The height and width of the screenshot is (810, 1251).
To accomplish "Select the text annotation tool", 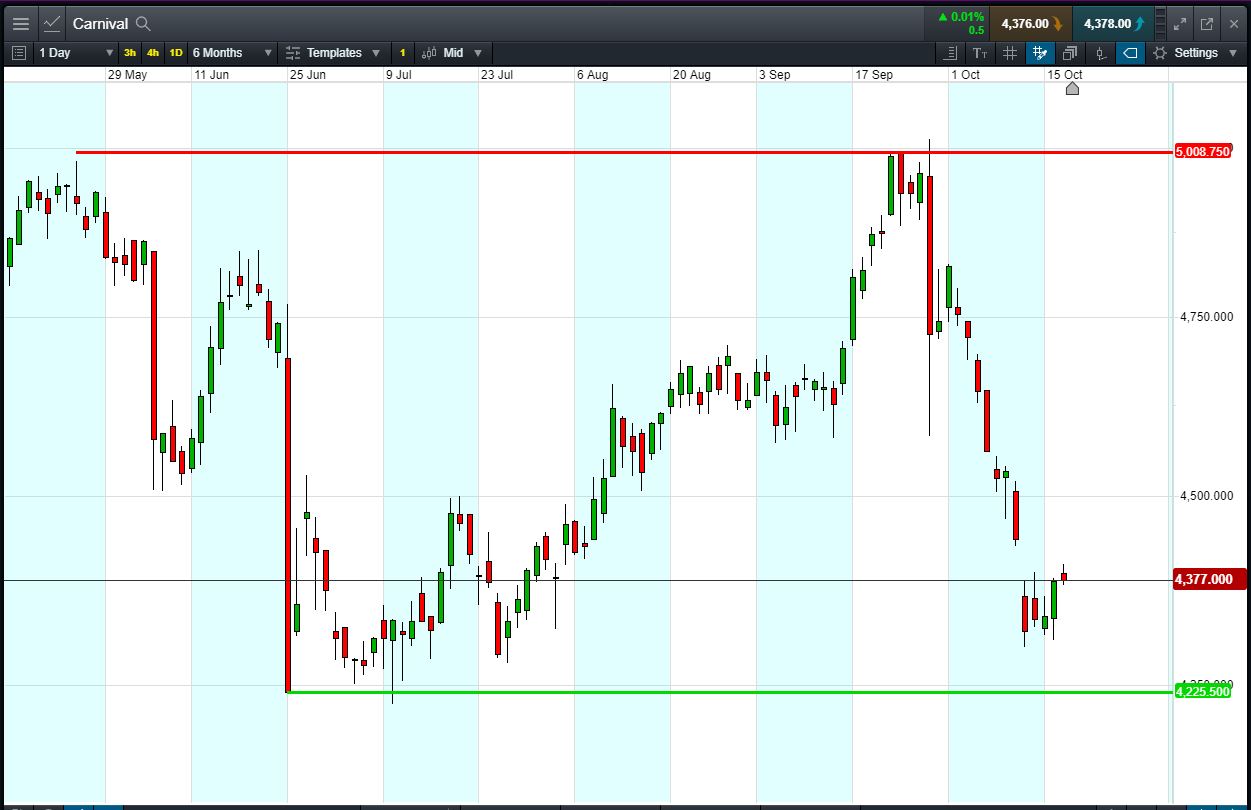I will [x=980, y=53].
